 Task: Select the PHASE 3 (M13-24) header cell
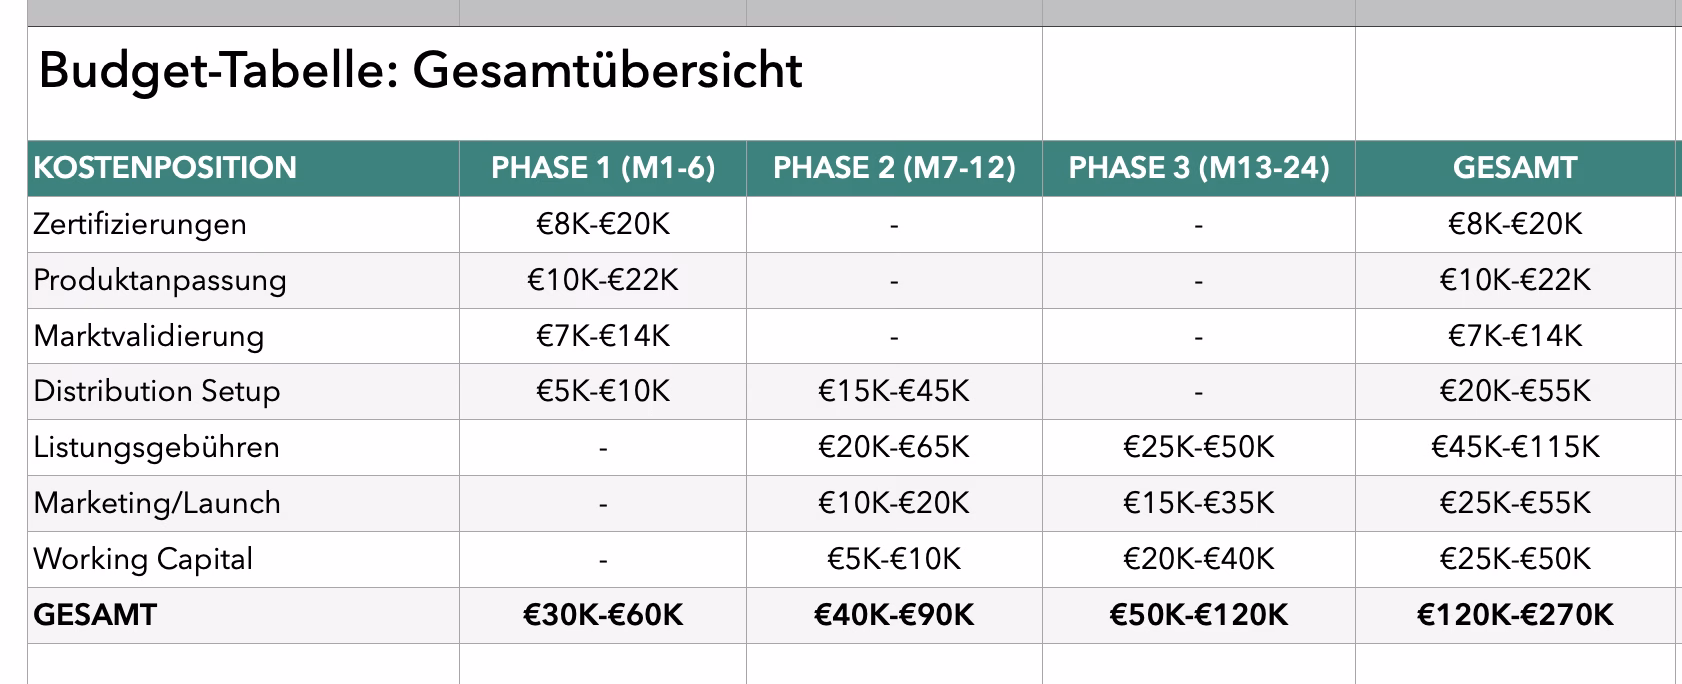click(1198, 168)
